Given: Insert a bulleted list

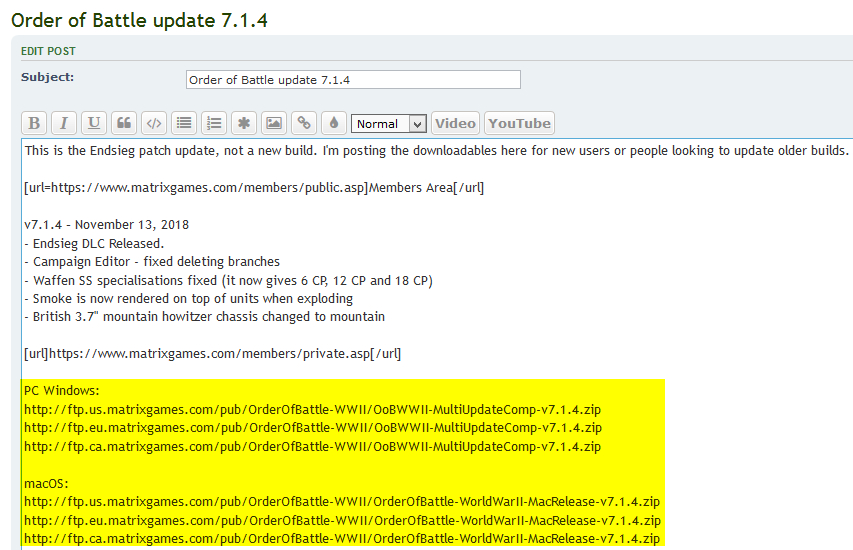Looking at the screenshot, I should click(x=184, y=123).
